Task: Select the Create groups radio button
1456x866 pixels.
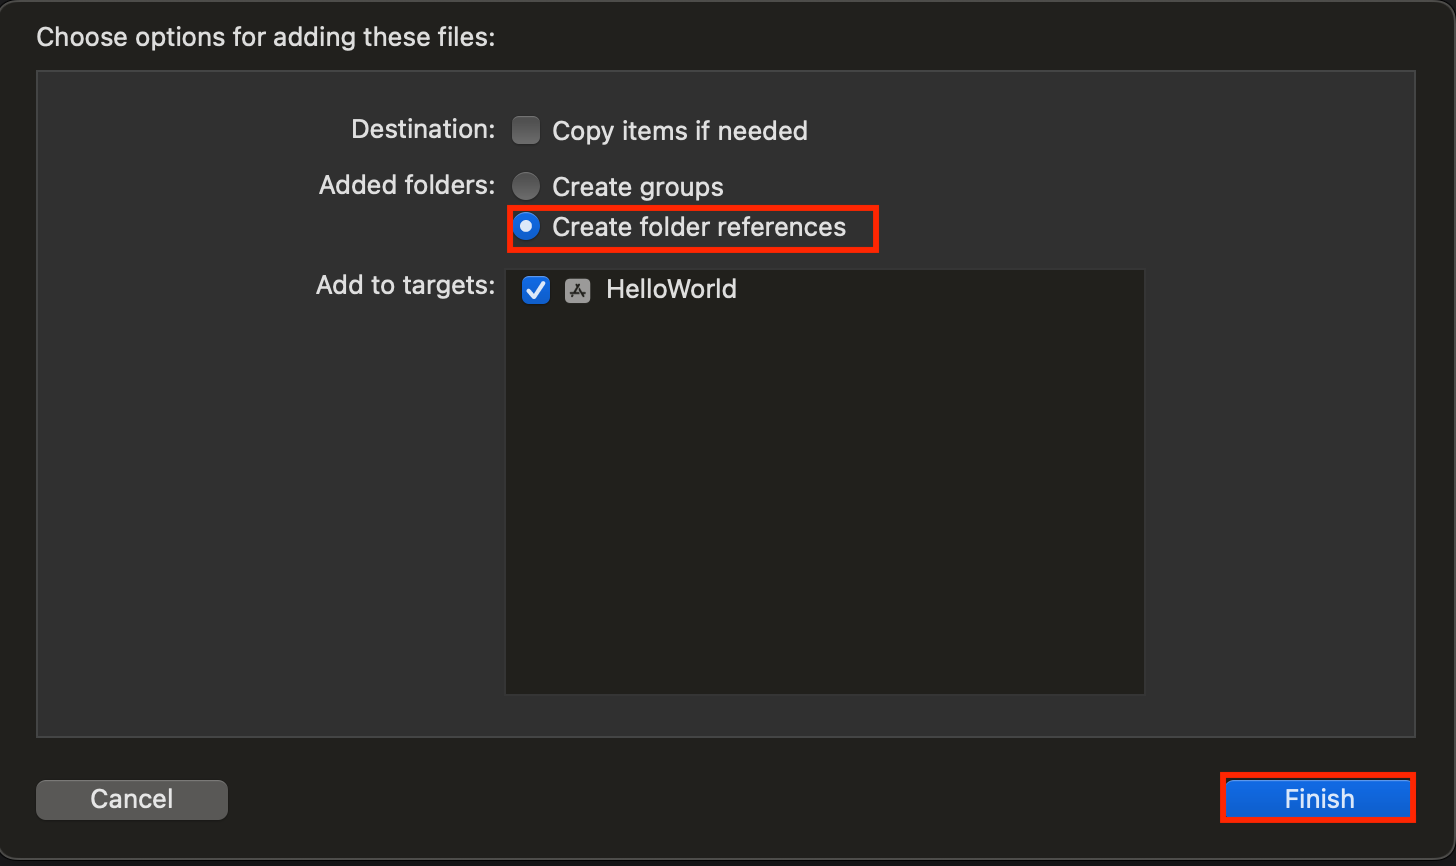Action: [x=526, y=186]
